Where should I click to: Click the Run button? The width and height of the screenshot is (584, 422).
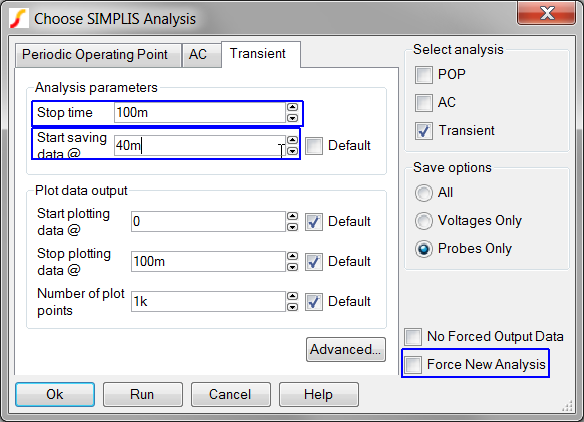[x=143, y=394]
